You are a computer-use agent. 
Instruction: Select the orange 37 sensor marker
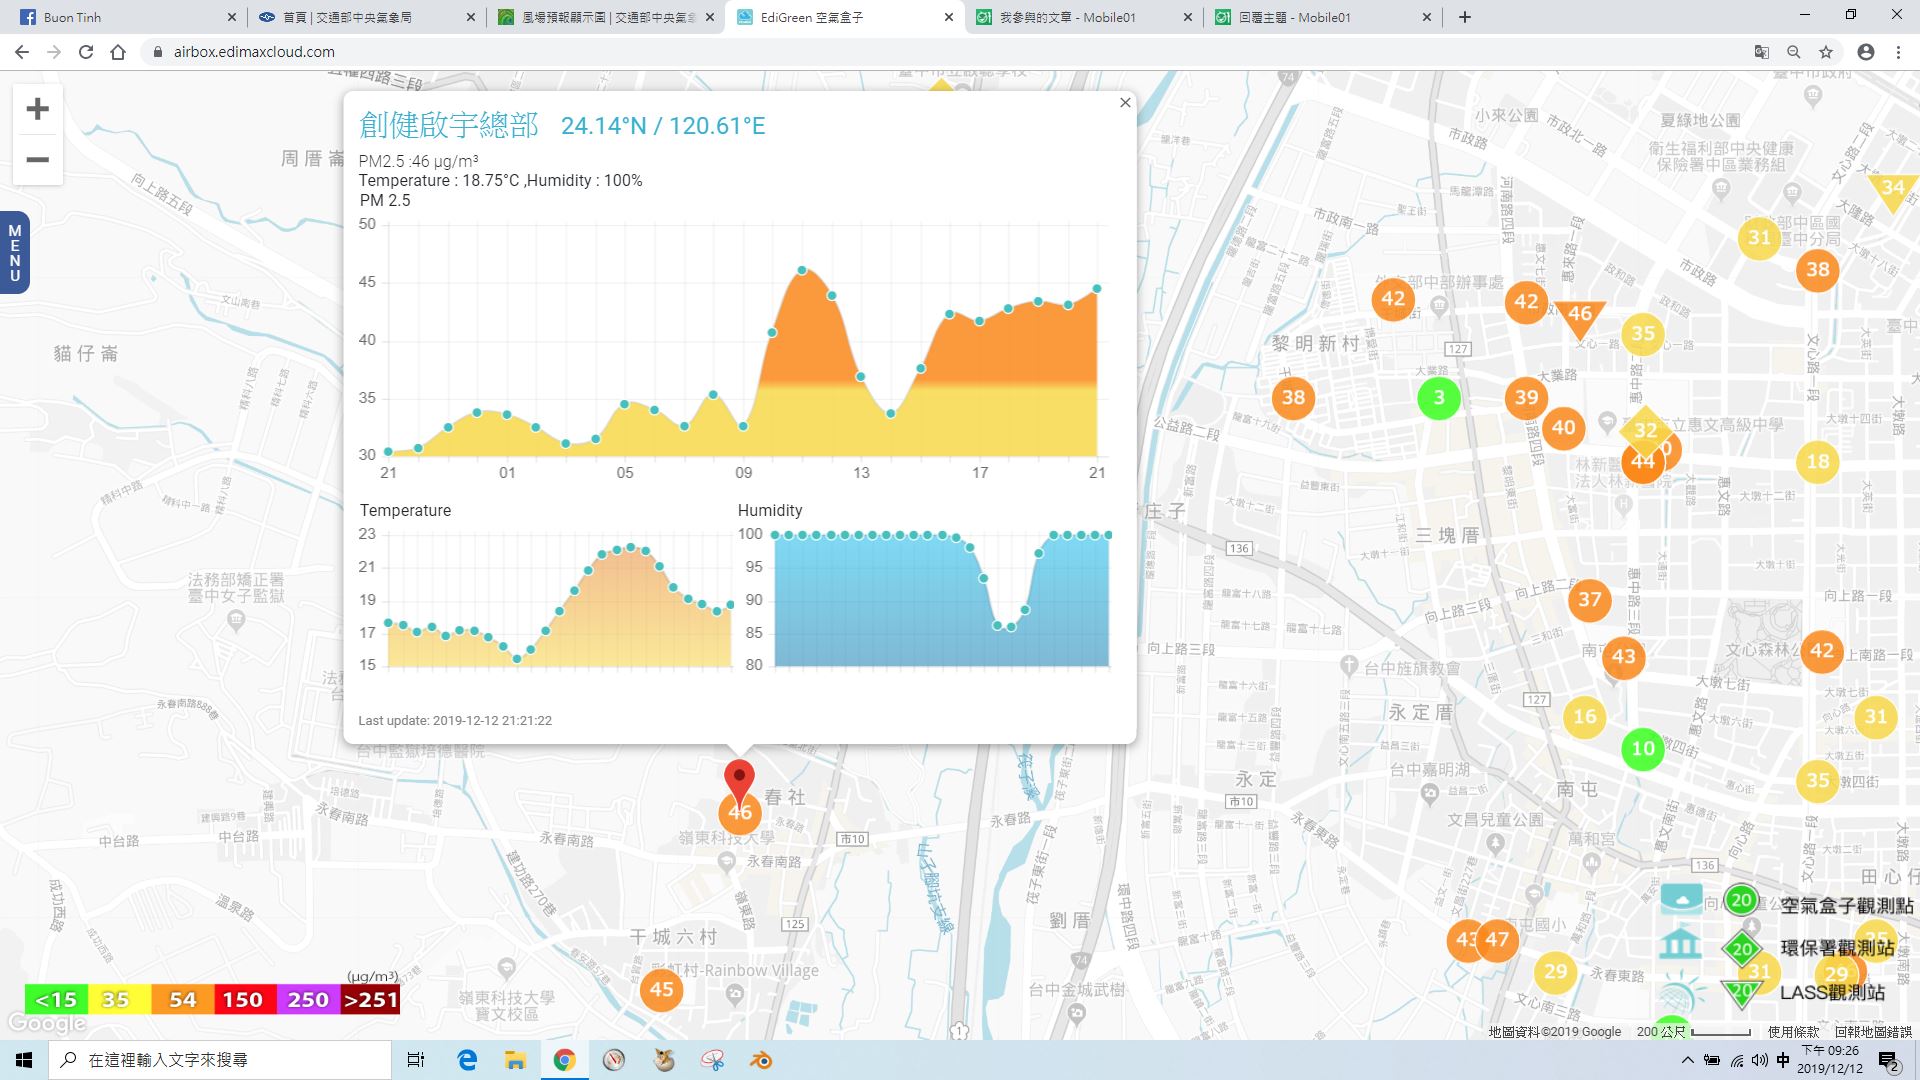click(1589, 600)
